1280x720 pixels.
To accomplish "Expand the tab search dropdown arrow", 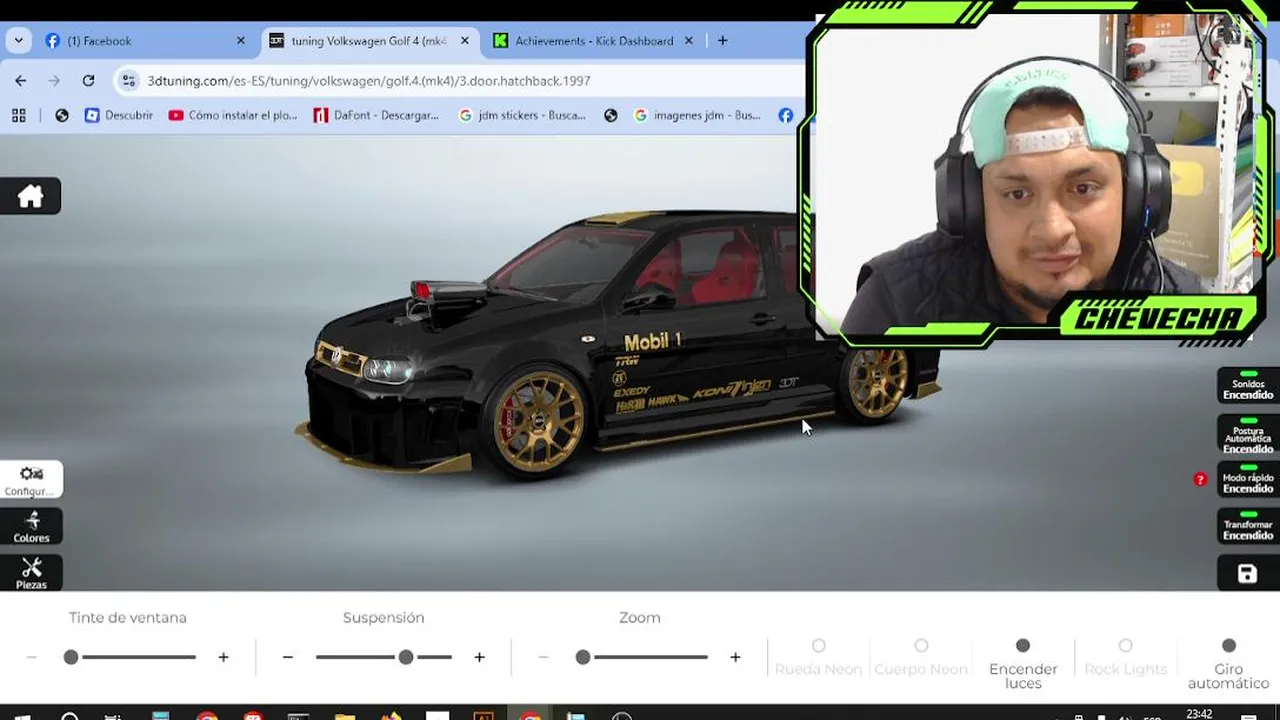I will tap(18, 41).
